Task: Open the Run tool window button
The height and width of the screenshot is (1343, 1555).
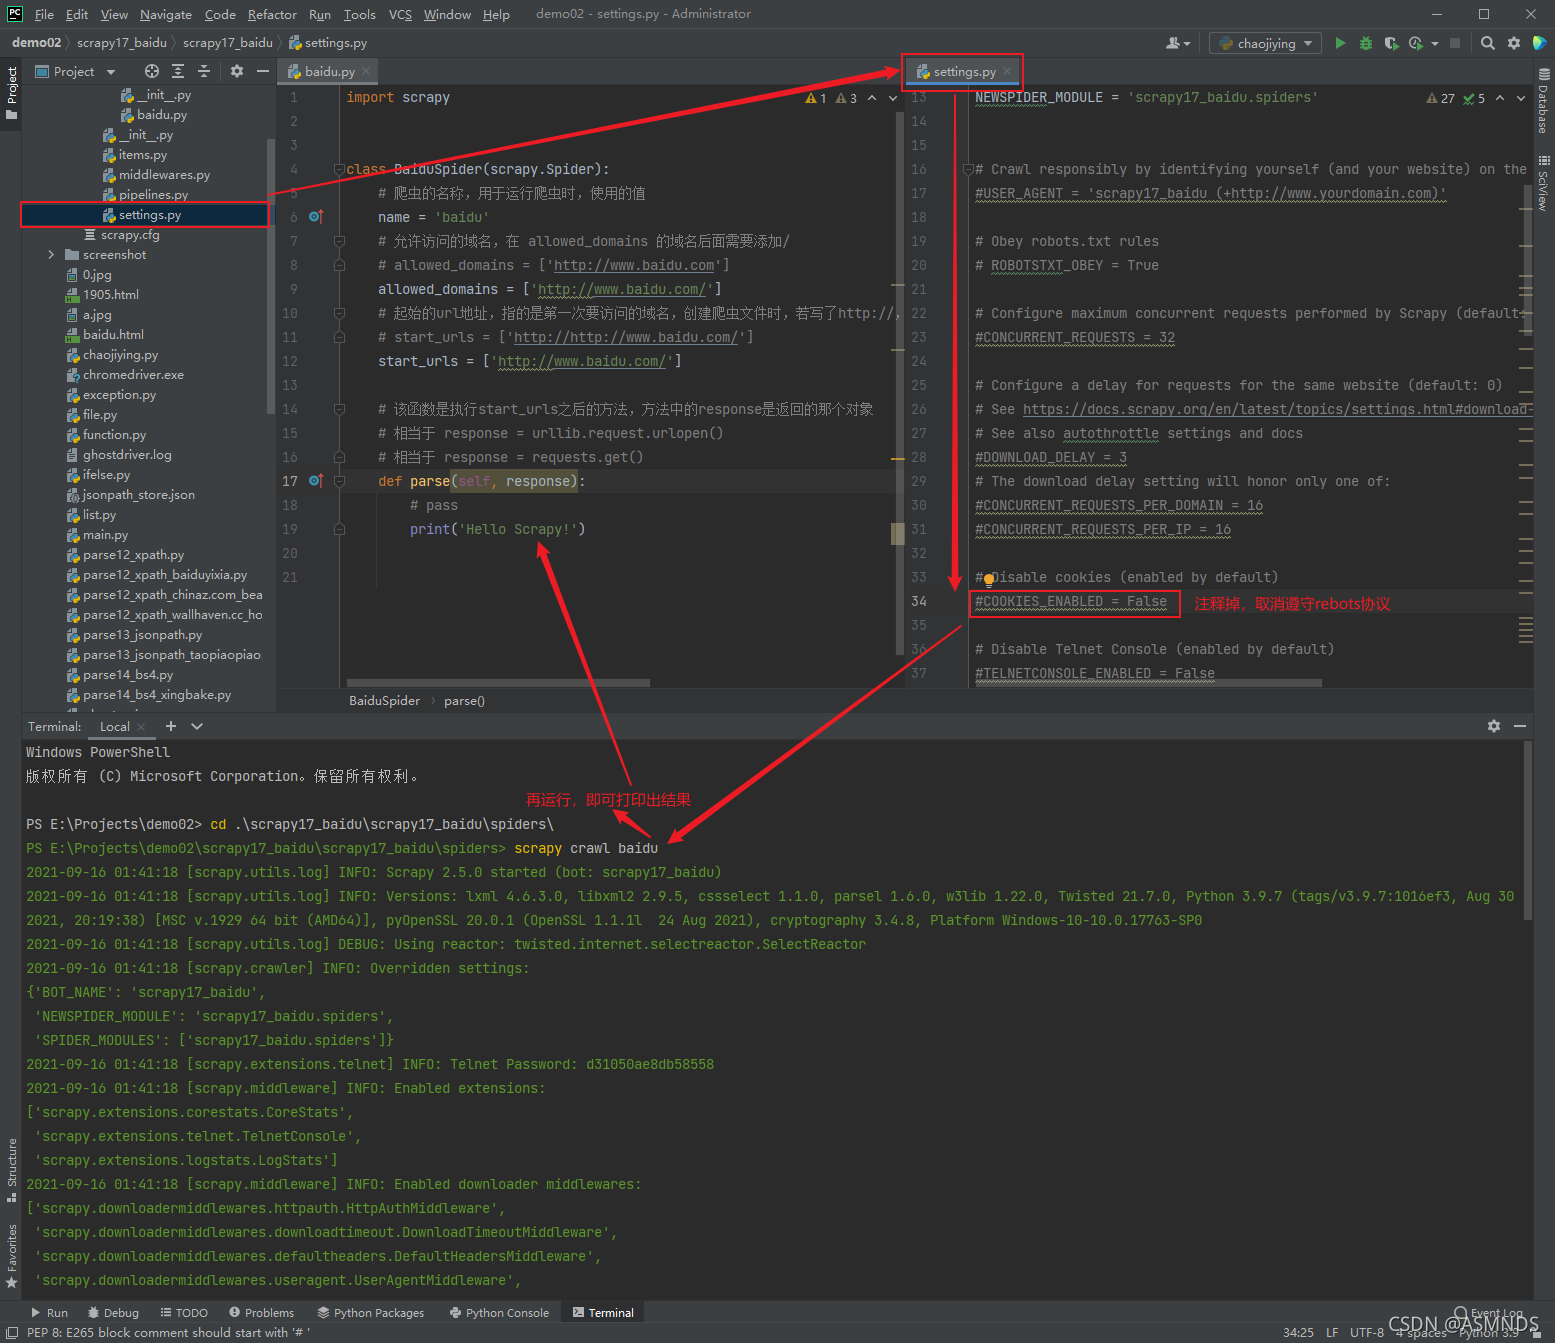Action: [x=49, y=1312]
